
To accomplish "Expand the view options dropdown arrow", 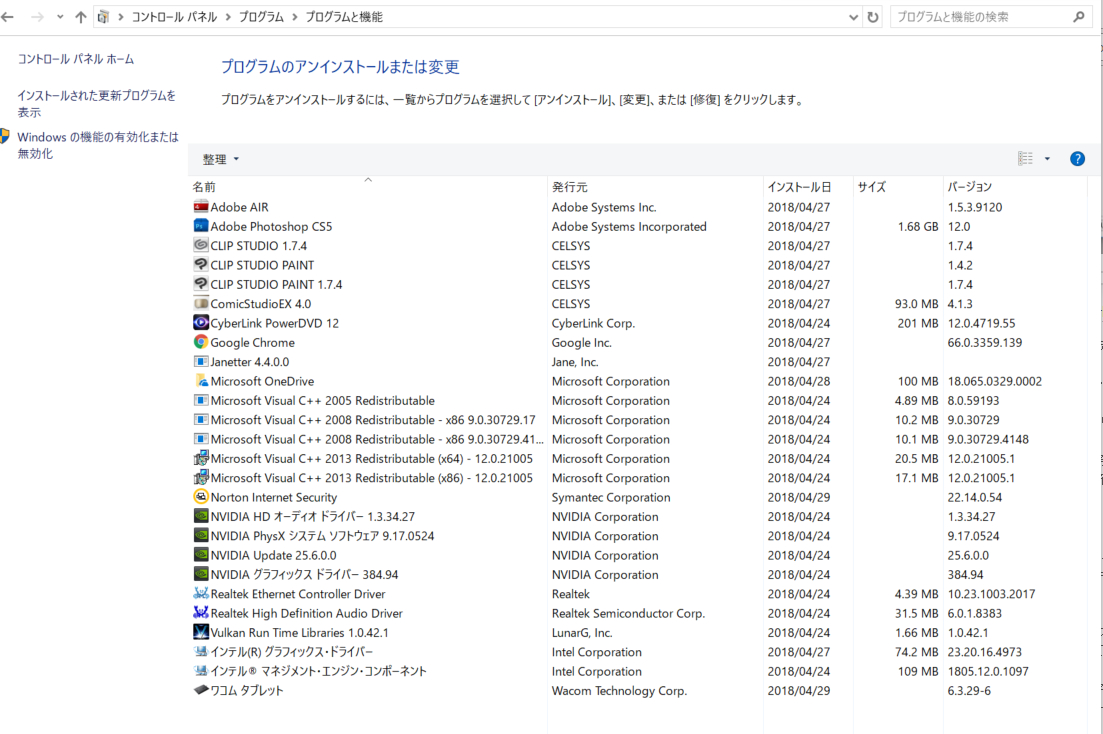I will click(x=1047, y=159).
